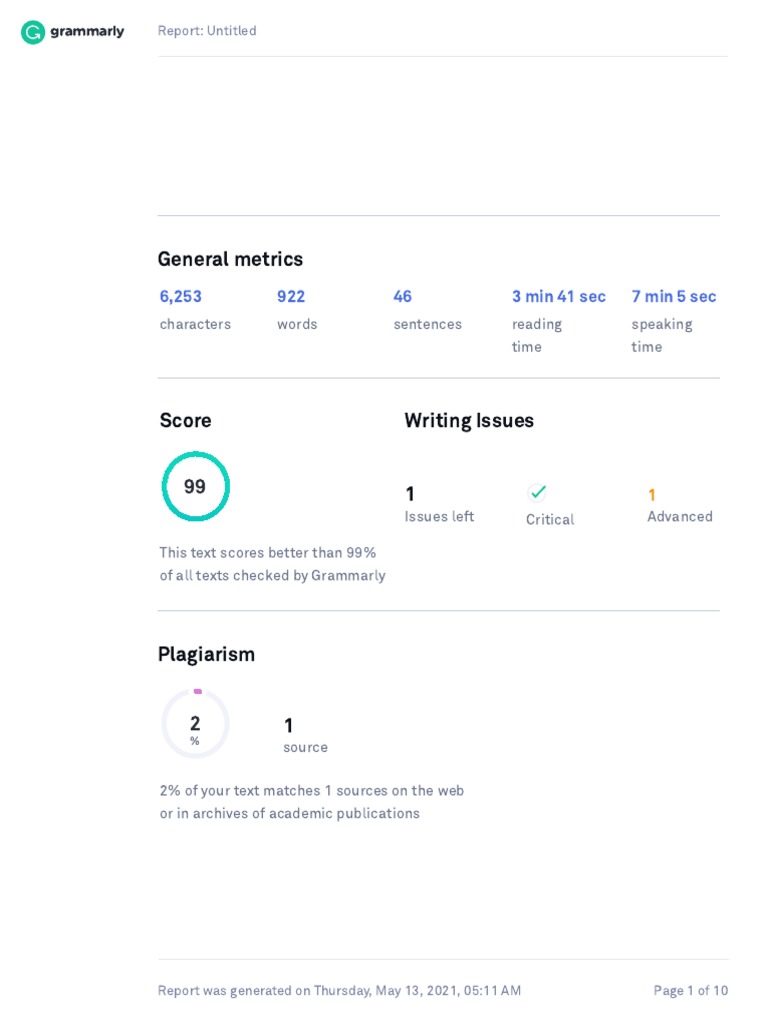
Task: Click the green Critical checkmark icon
Action: [x=538, y=492]
